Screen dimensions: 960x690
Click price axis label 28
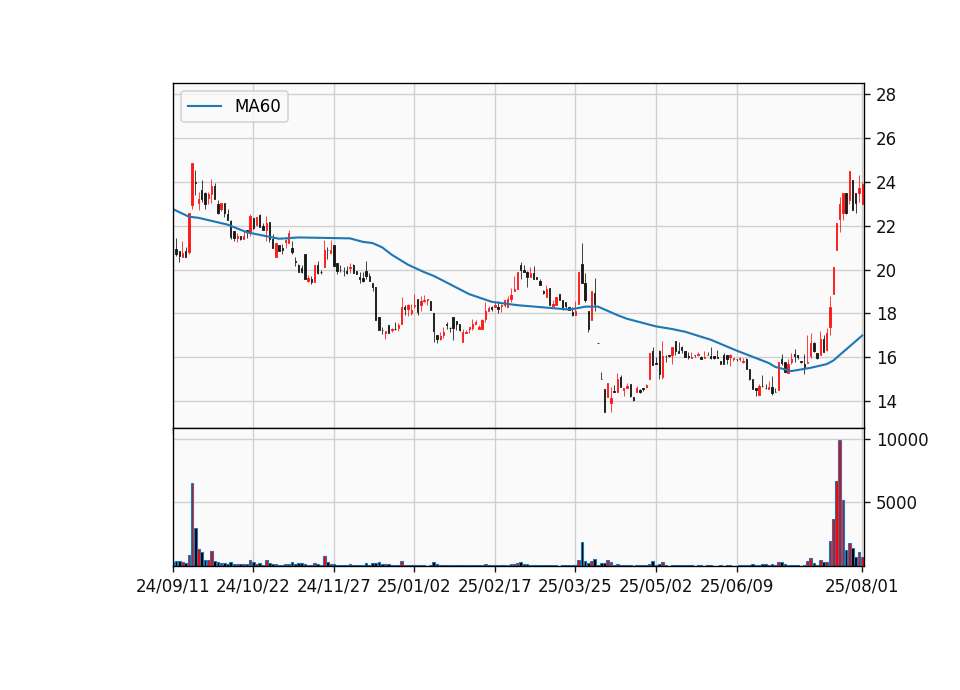886,95
